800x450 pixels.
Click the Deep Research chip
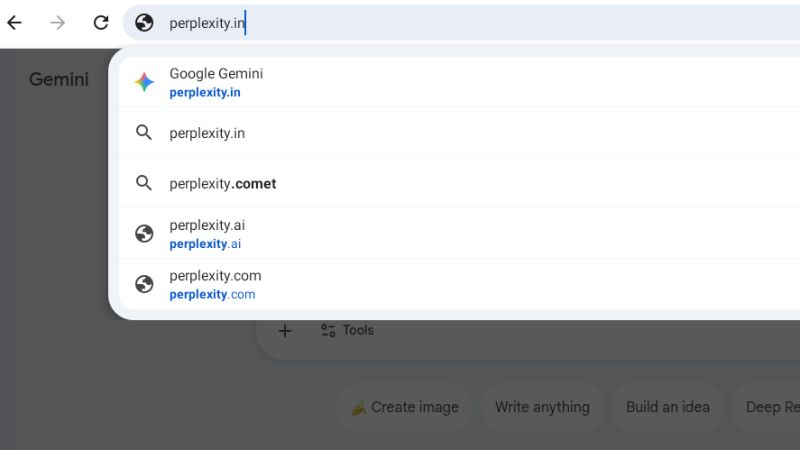766,407
